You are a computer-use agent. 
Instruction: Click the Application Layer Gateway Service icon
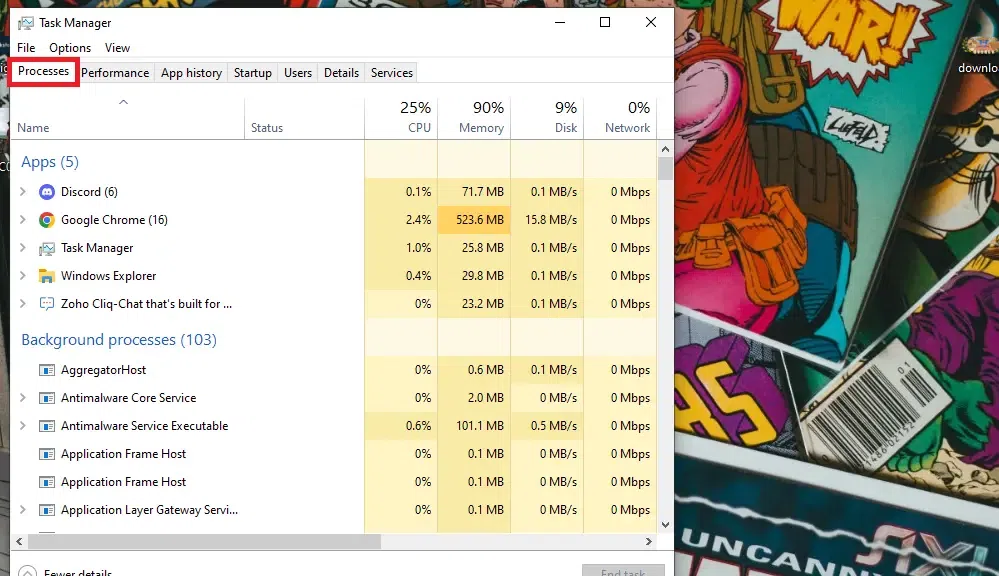pos(47,510)
